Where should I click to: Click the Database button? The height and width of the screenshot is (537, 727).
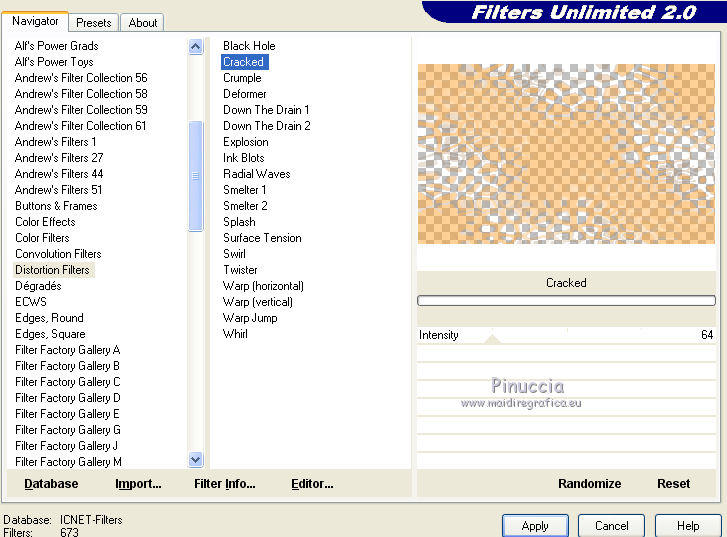pos(51,484)
